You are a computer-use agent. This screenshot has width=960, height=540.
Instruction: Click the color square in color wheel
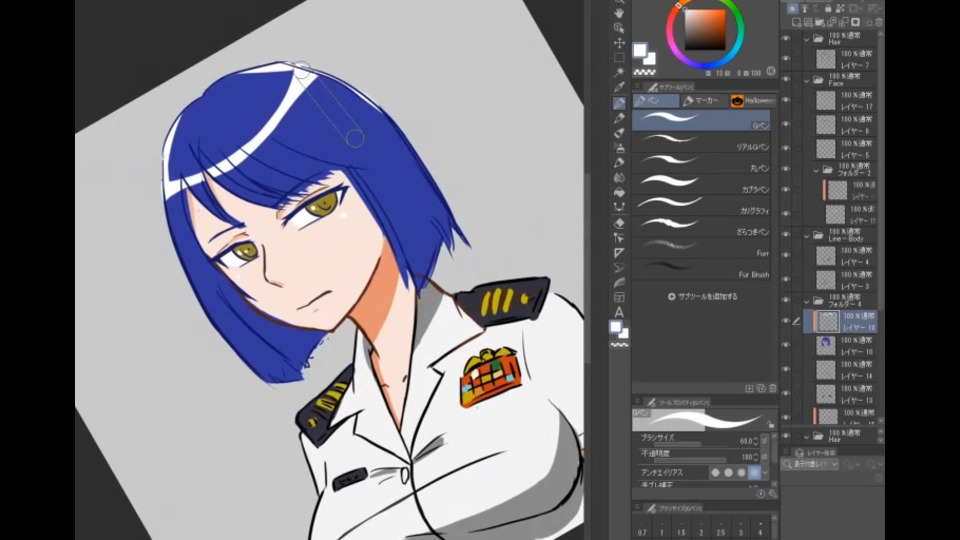point(705,30)
